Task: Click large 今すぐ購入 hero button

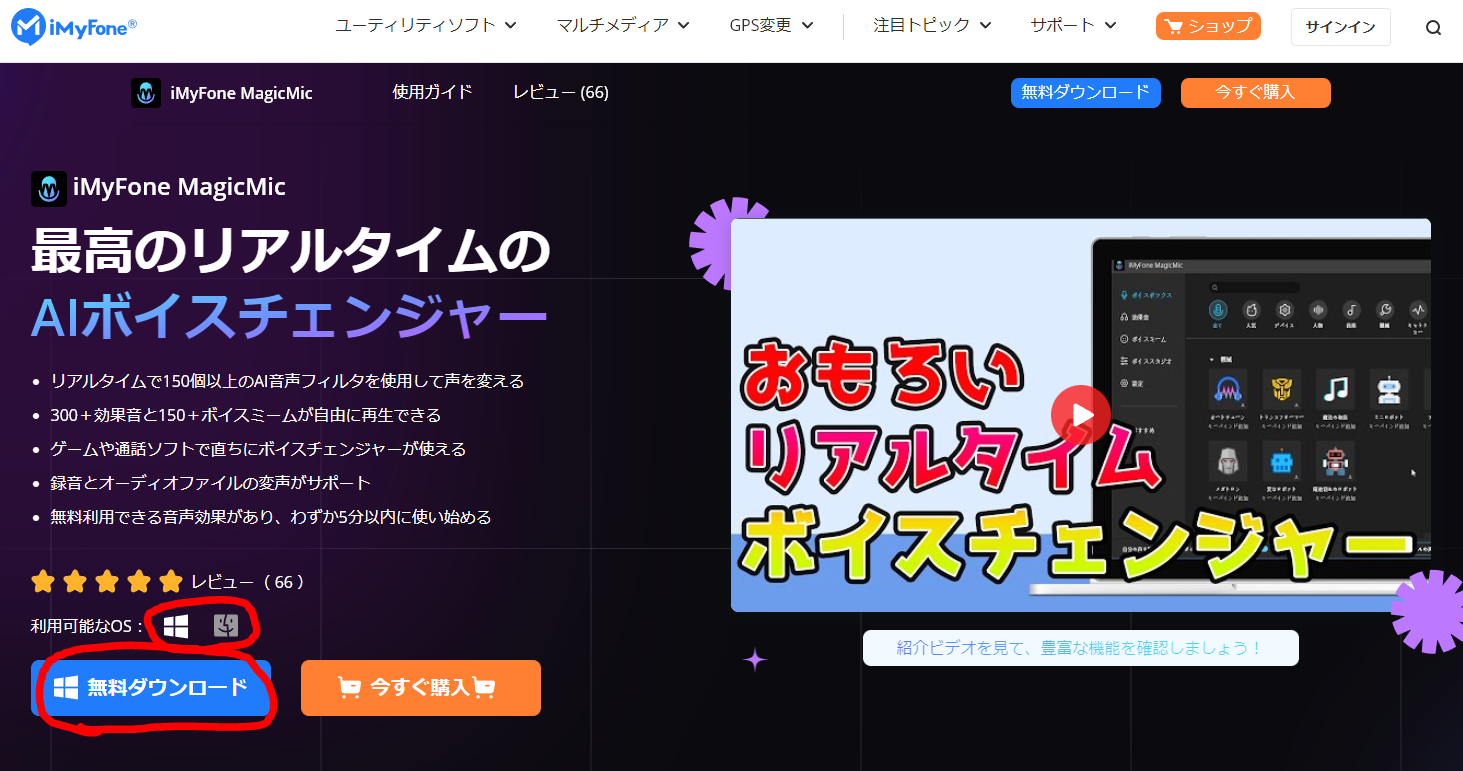Action: pyautogui.click(x=421, y=688)
